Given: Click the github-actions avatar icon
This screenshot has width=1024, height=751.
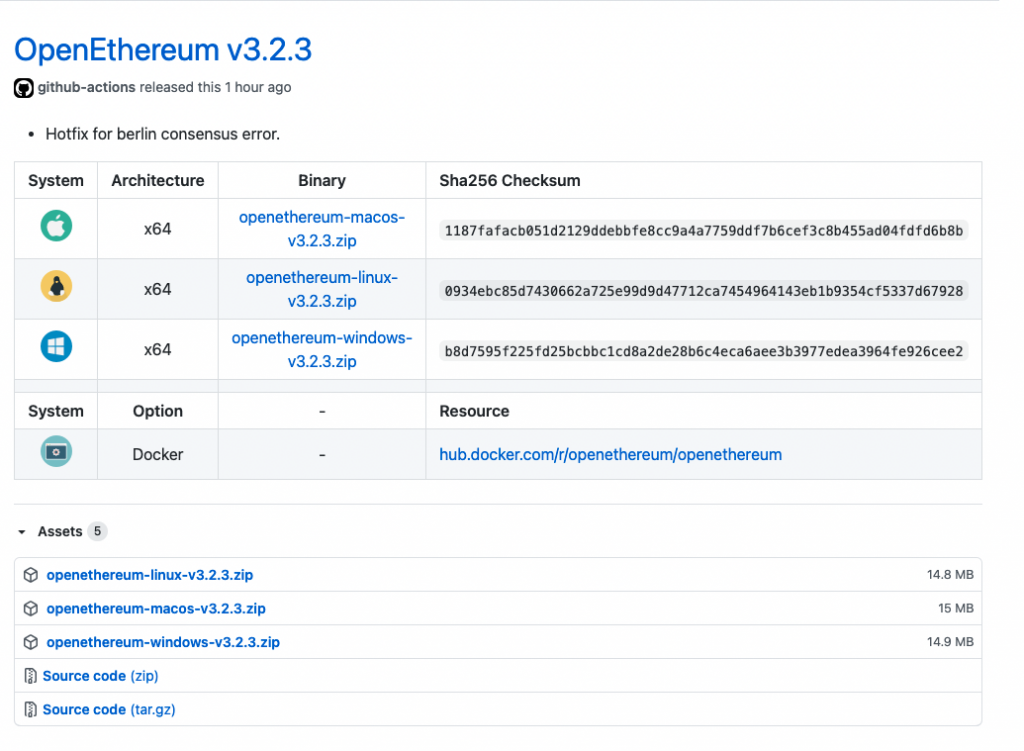Looking at the screenshot, I should click(x=23, y=88).
